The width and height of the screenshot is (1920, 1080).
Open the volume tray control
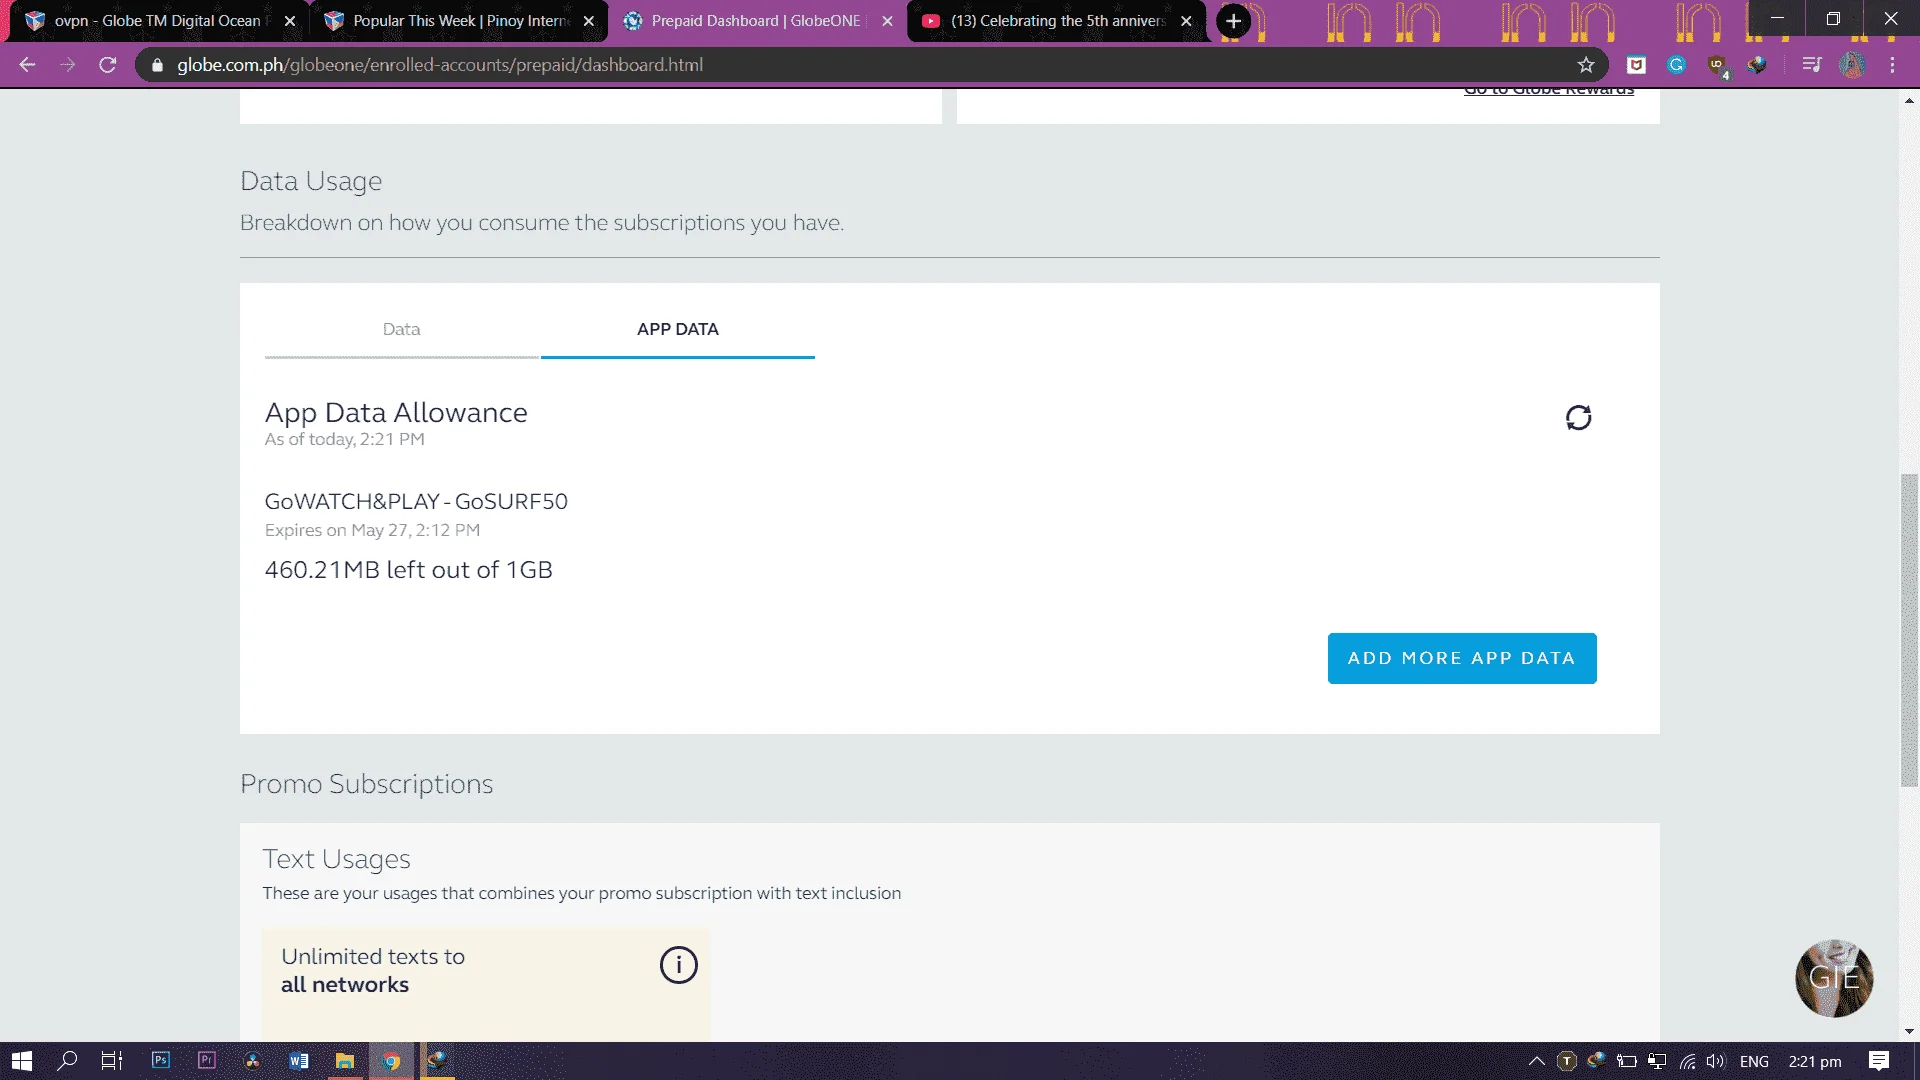click(x=1716, y=1061)
